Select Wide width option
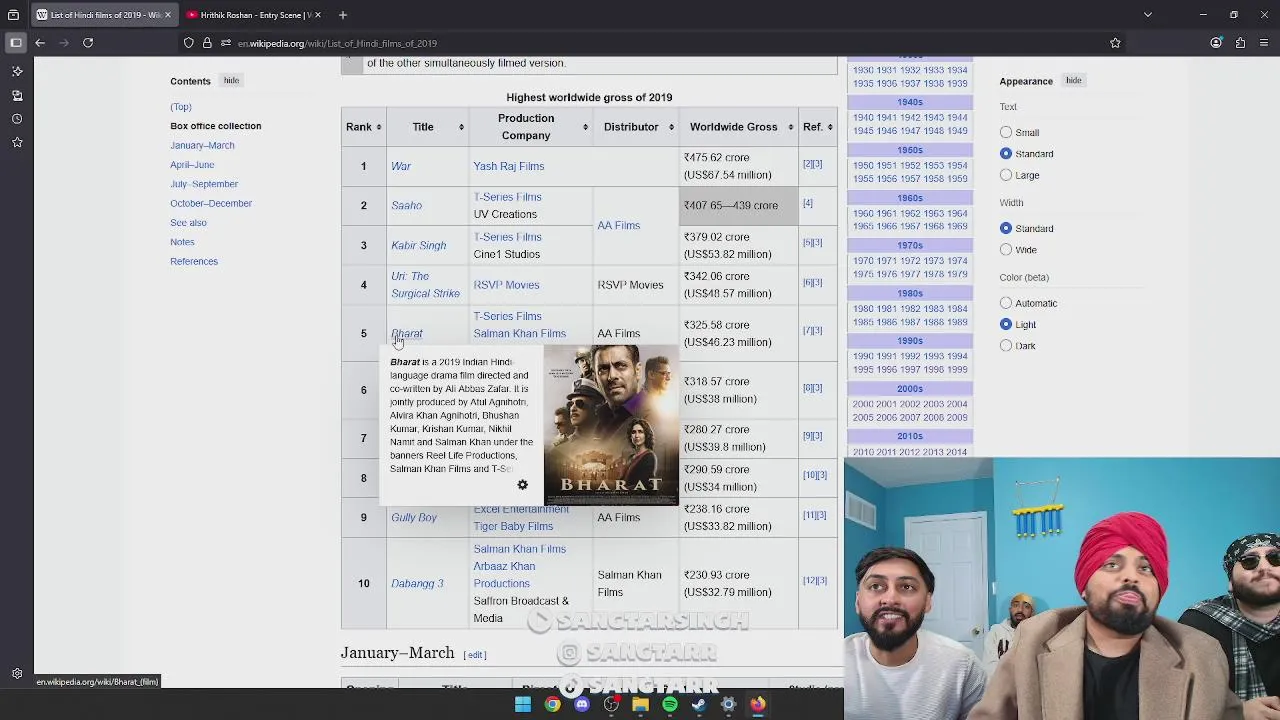This screenshot has width=1280, height=720. click(1006, 249)
